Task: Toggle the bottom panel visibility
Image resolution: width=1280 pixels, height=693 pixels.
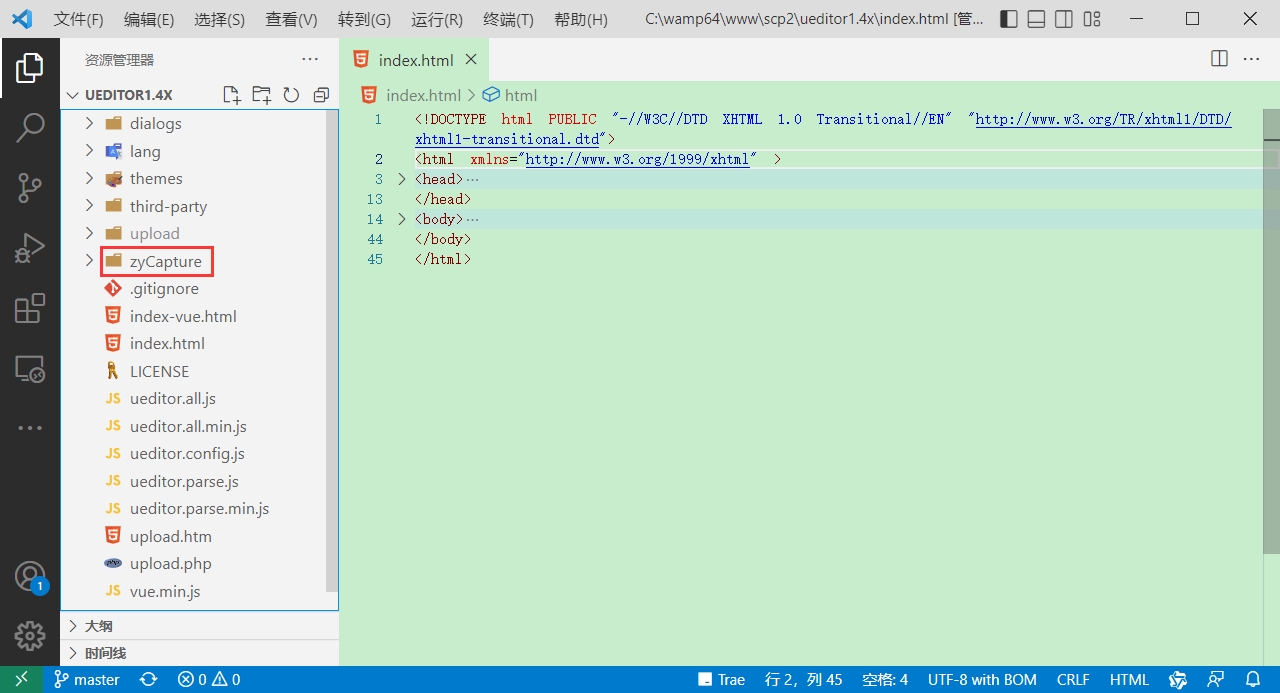Action: [x=1037, y=19]
